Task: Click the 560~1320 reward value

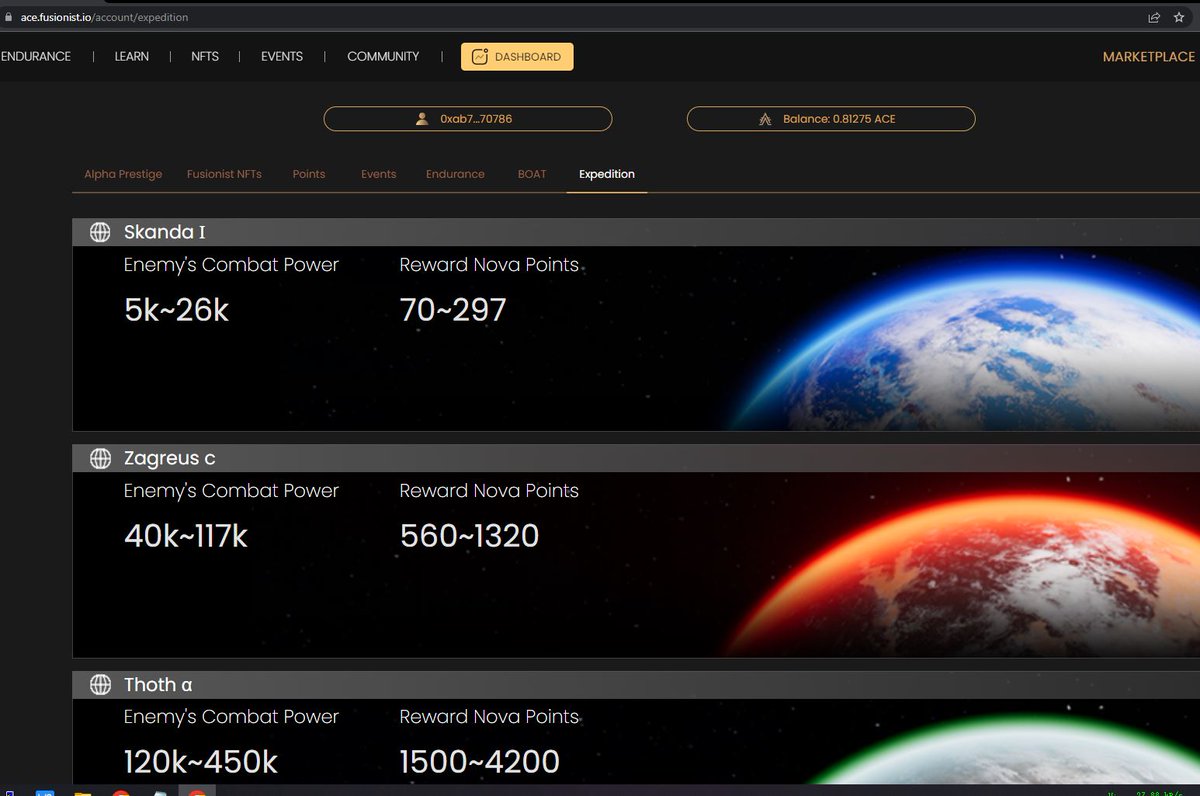Action: click(x=469, y=536)
